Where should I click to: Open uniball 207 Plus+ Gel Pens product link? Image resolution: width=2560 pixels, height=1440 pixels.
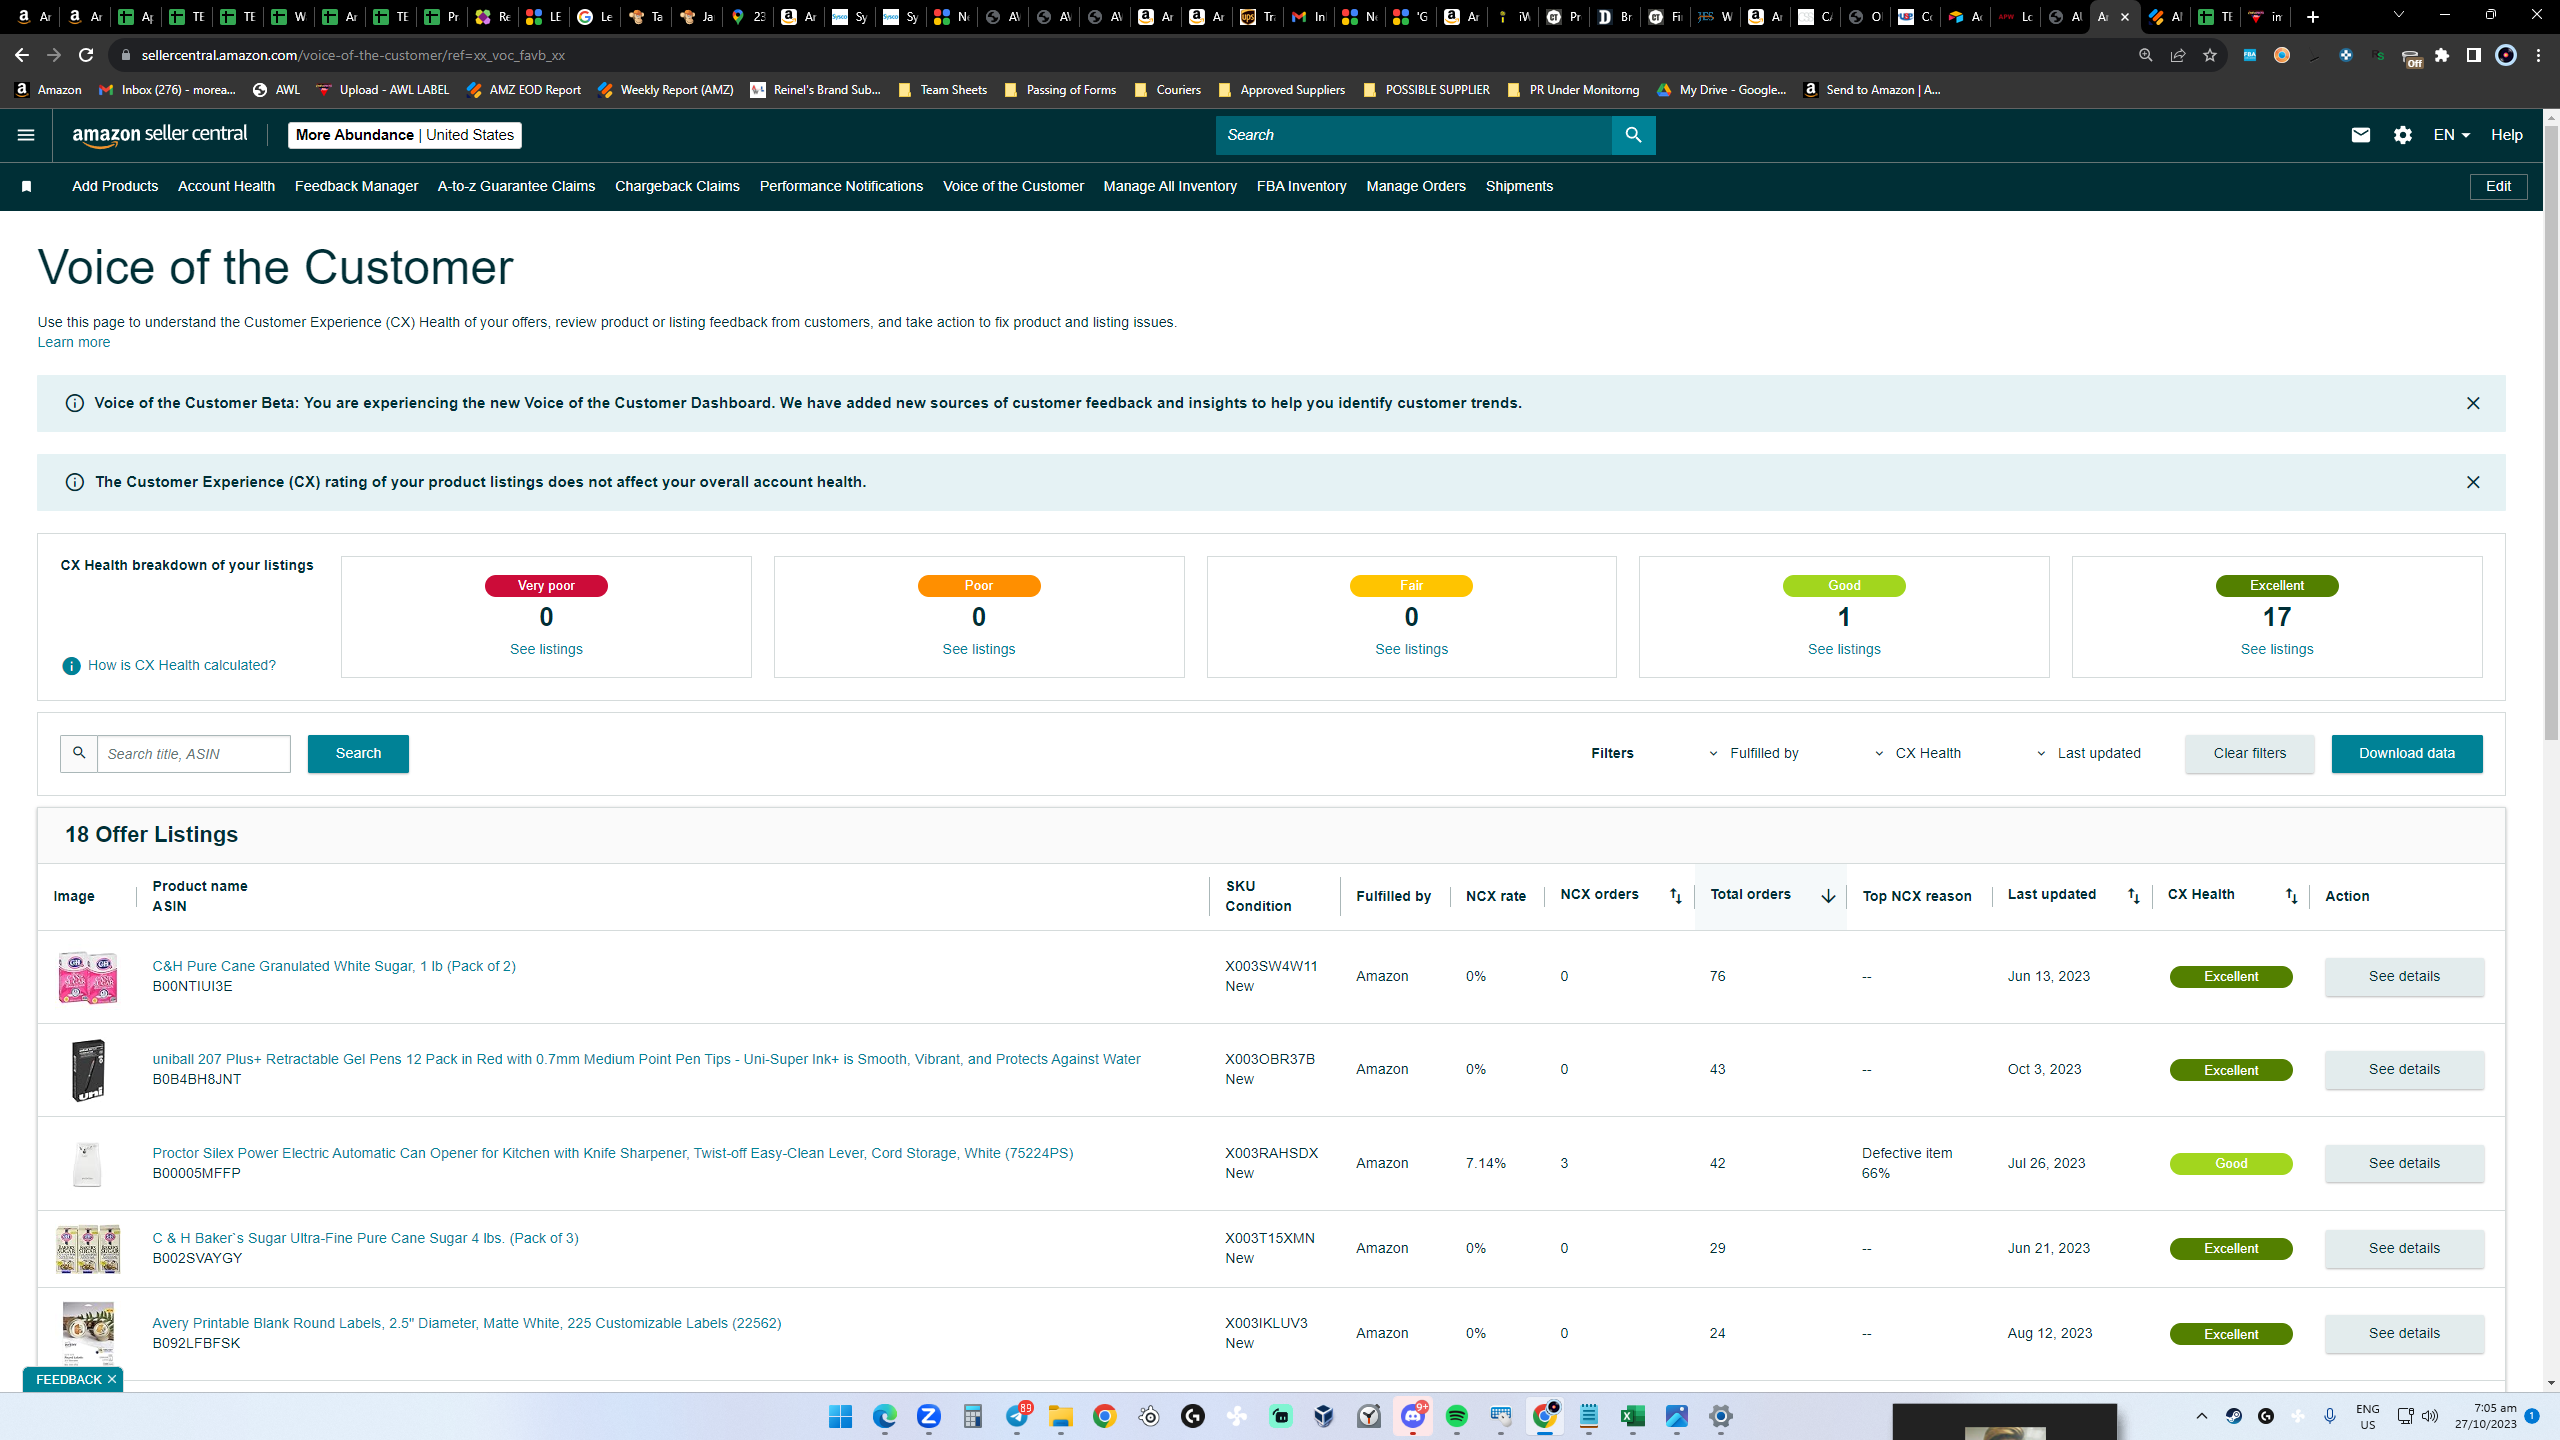(x=646, y=1059)
